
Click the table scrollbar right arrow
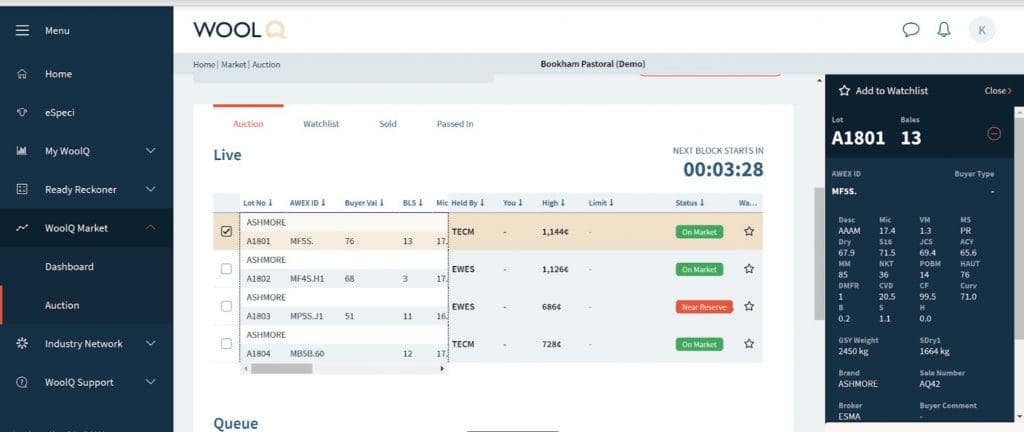pyautogui.click(x=442, y=369)
